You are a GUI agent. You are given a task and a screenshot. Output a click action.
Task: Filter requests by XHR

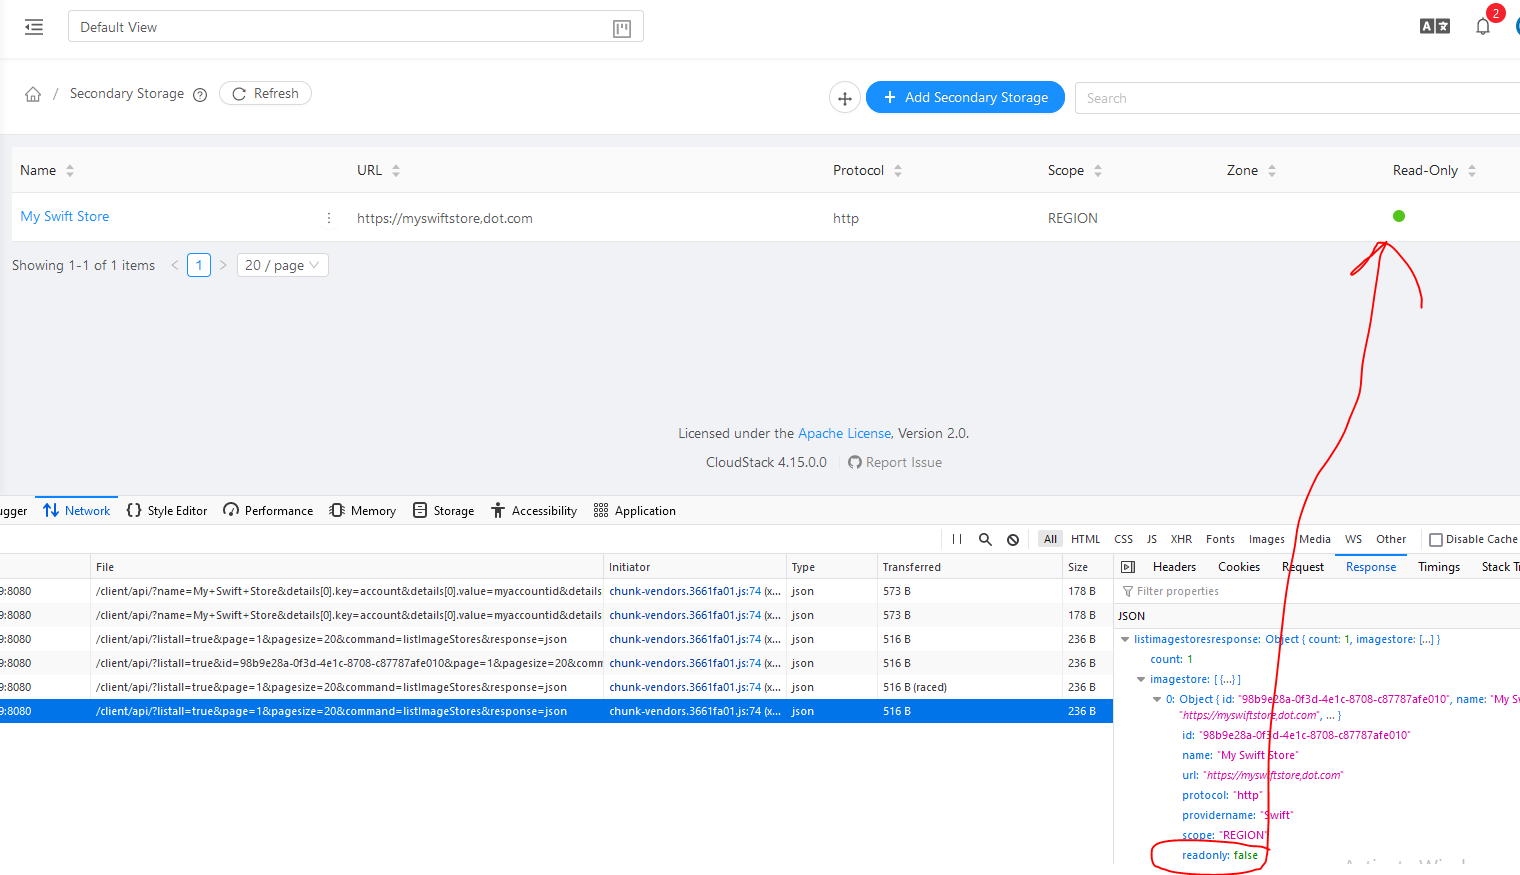(x=1181, y=539)
